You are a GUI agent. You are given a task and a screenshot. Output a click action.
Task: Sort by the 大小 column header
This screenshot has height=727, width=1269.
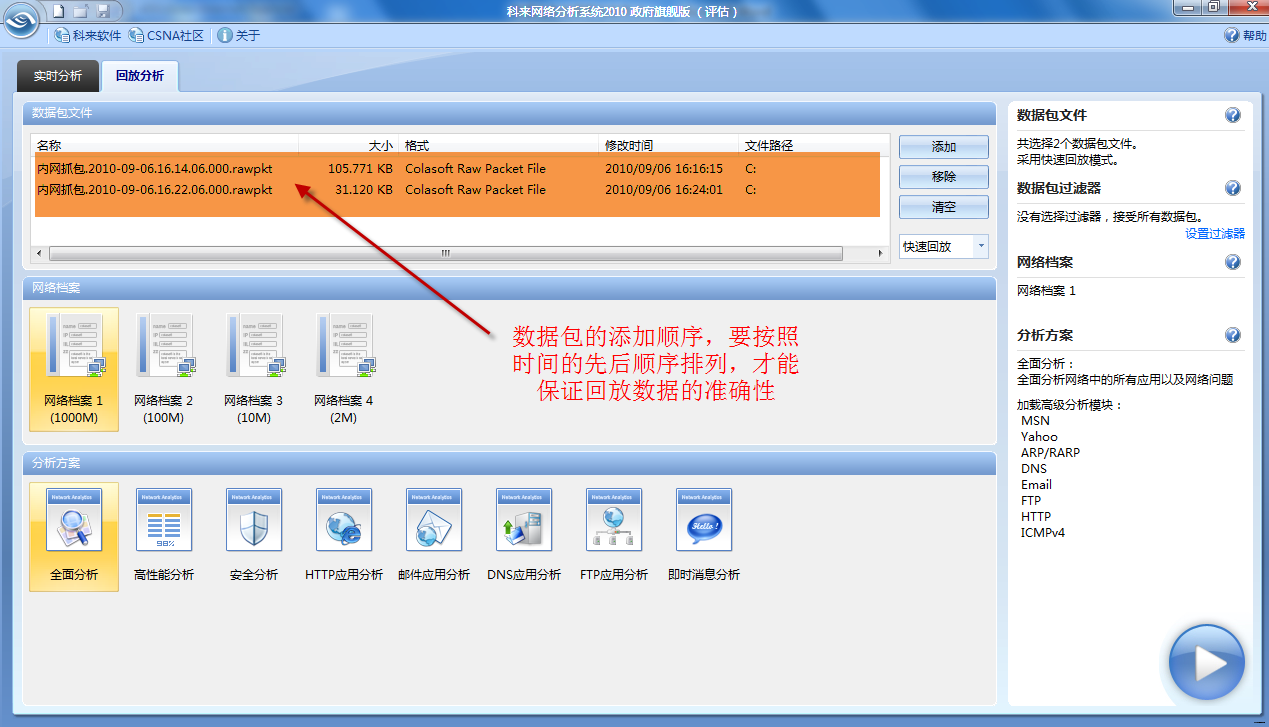coord(348,146)
